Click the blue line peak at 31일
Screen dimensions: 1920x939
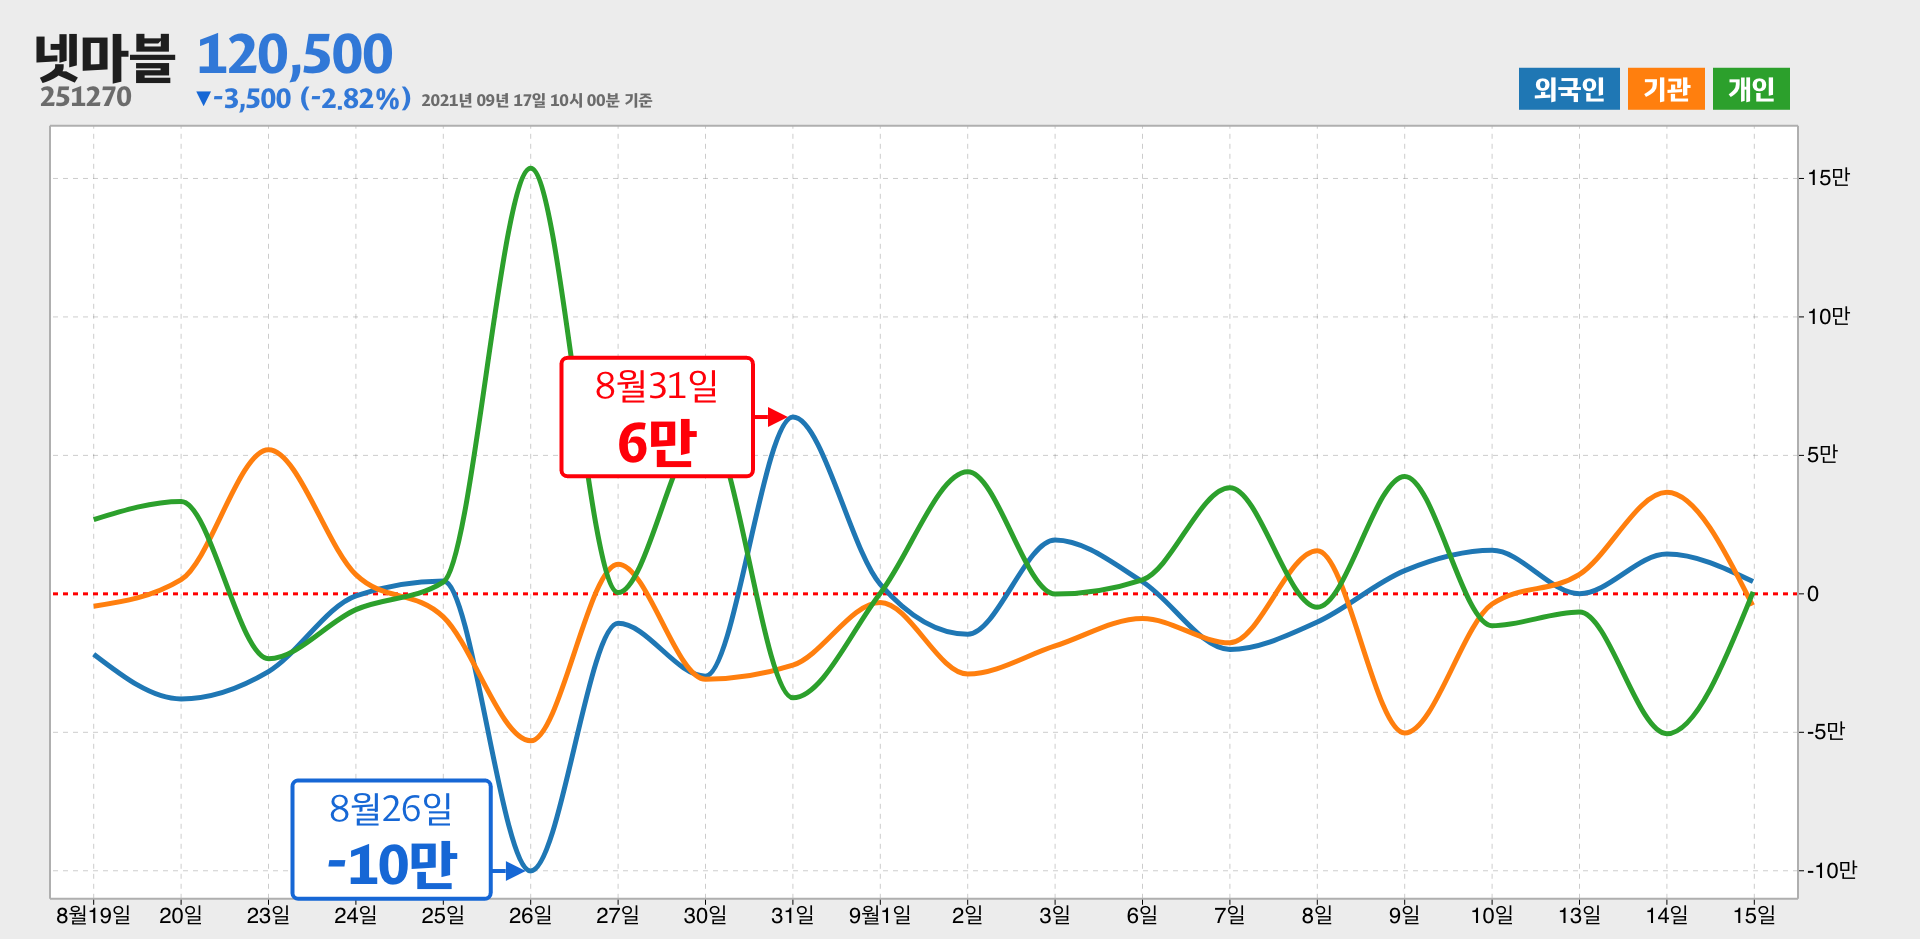(x=793, y=417)
